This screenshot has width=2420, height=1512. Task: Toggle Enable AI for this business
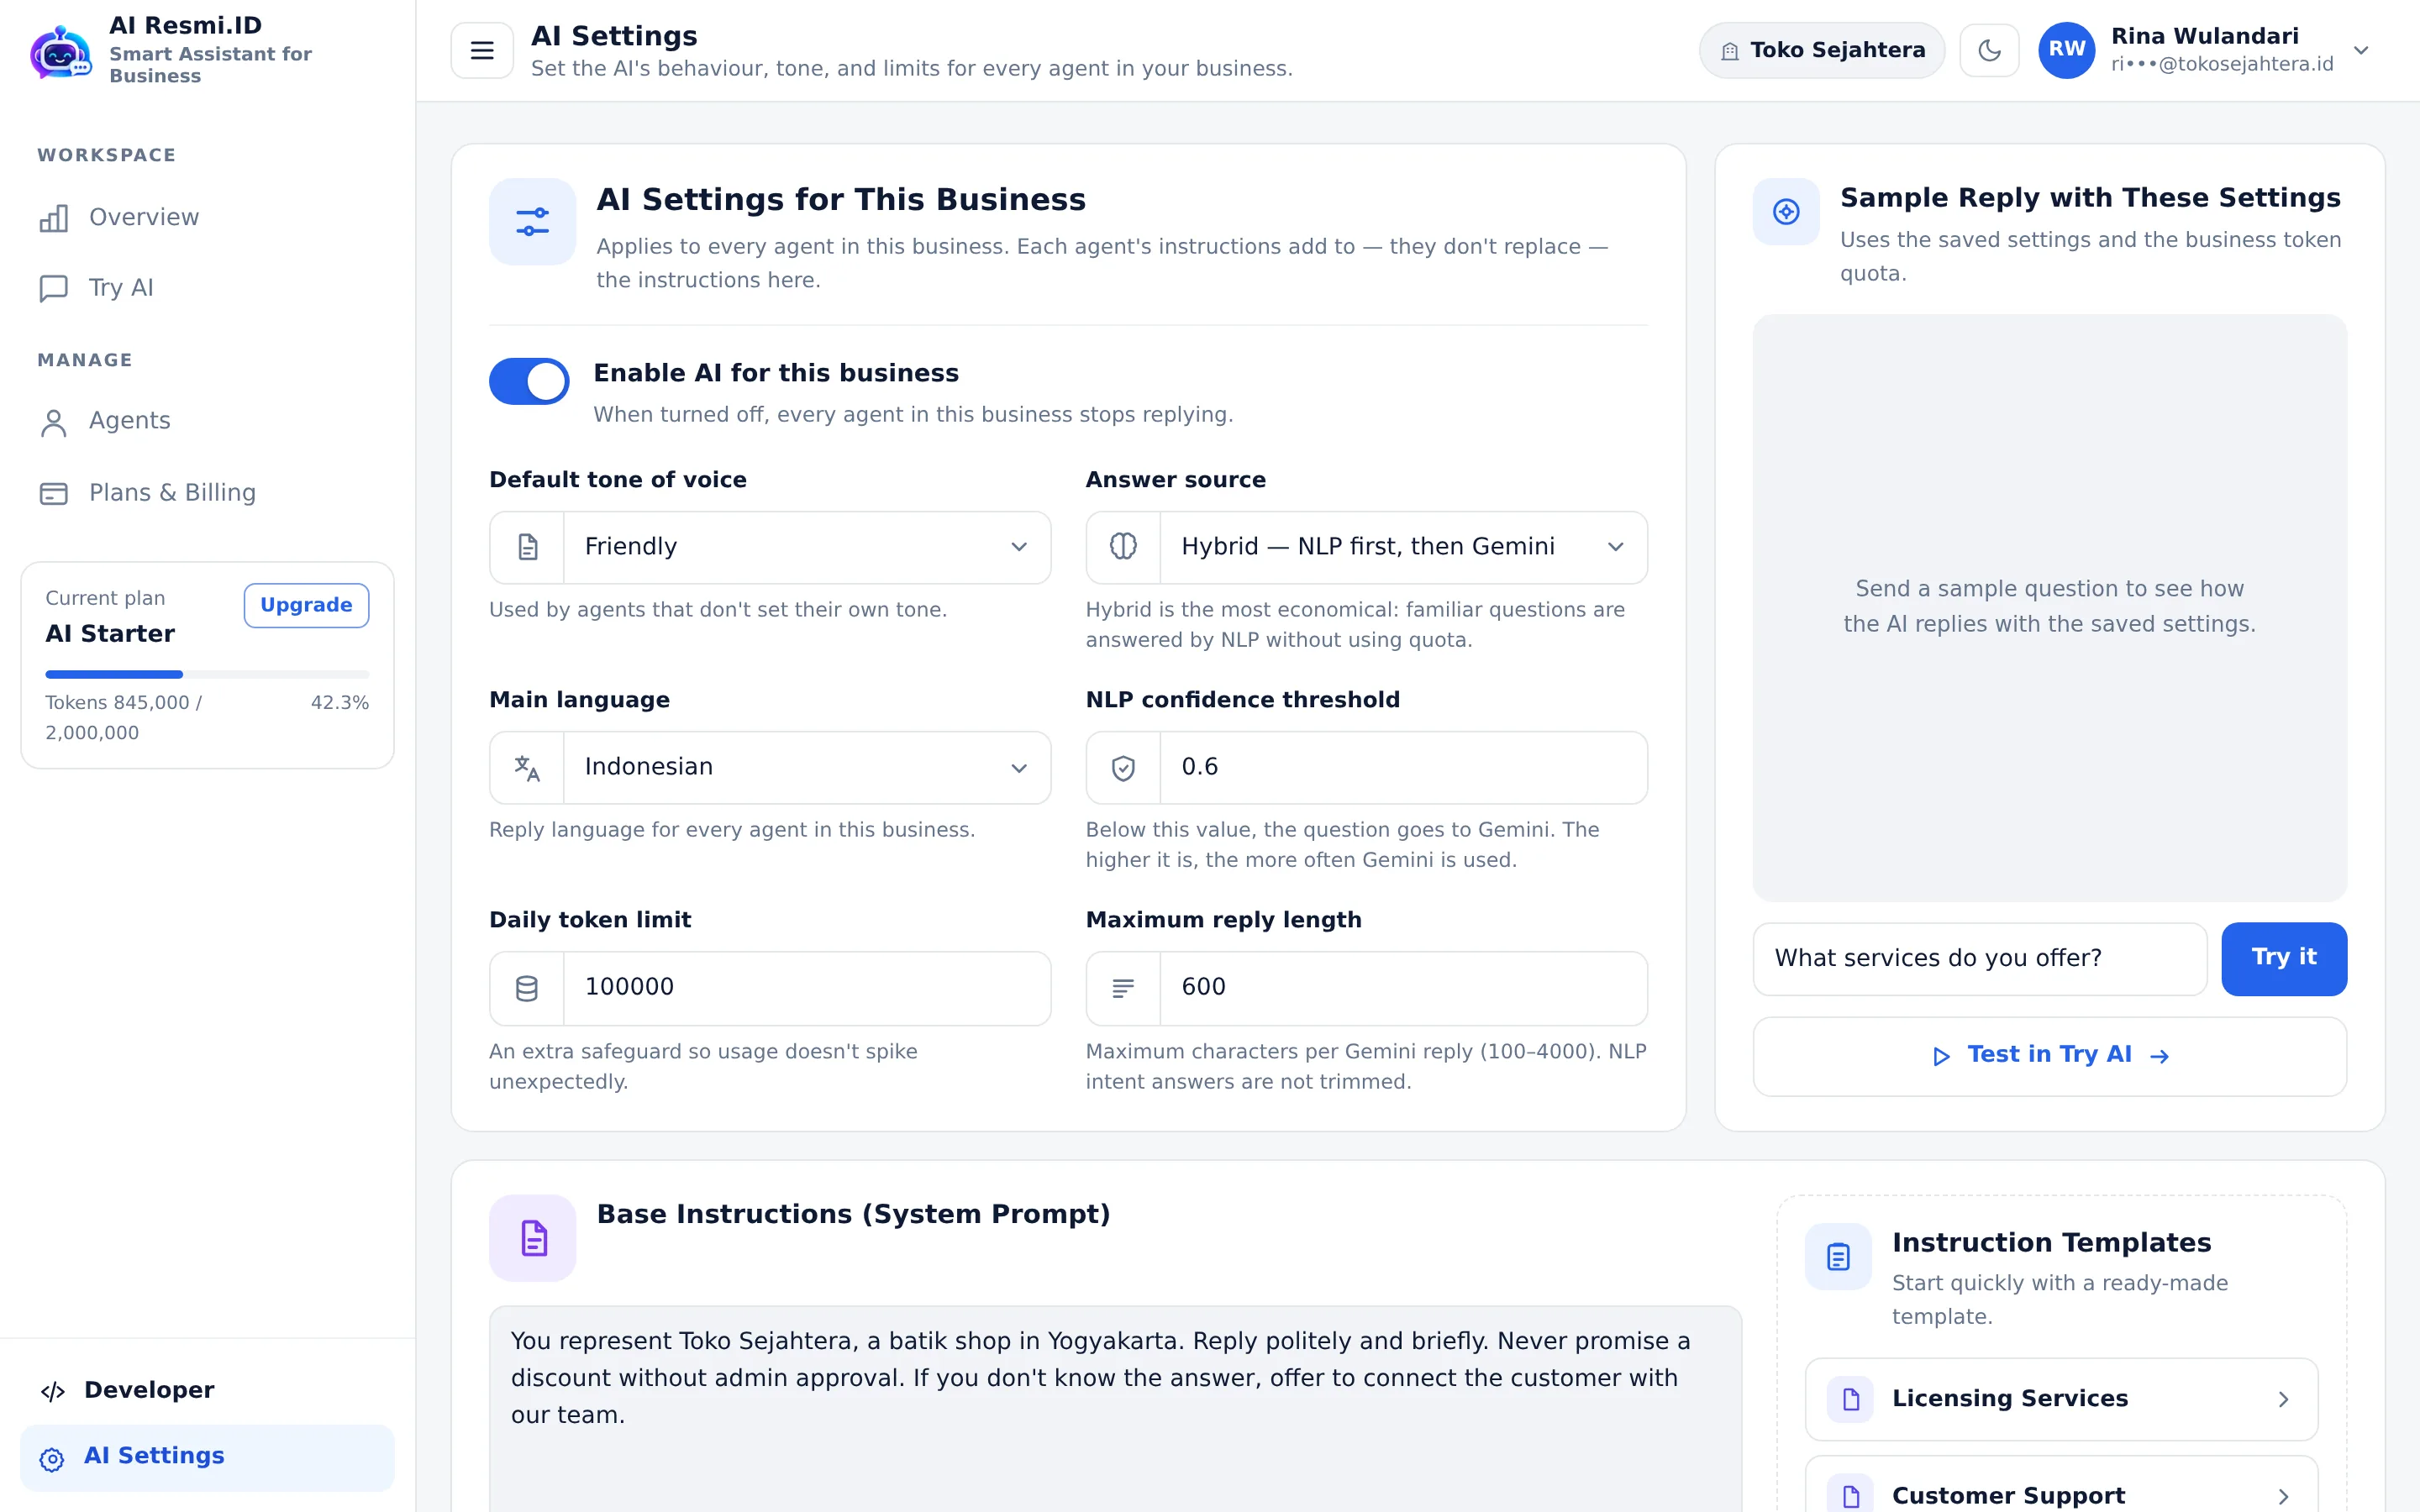[x=529, y=381]
